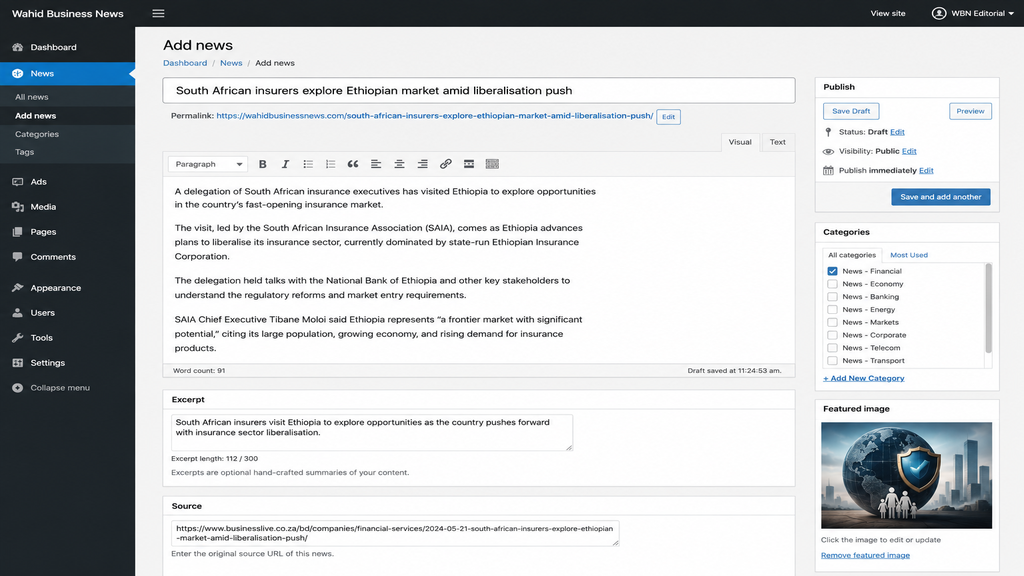Click the Collapse menu arrow icon

point(18,387)
